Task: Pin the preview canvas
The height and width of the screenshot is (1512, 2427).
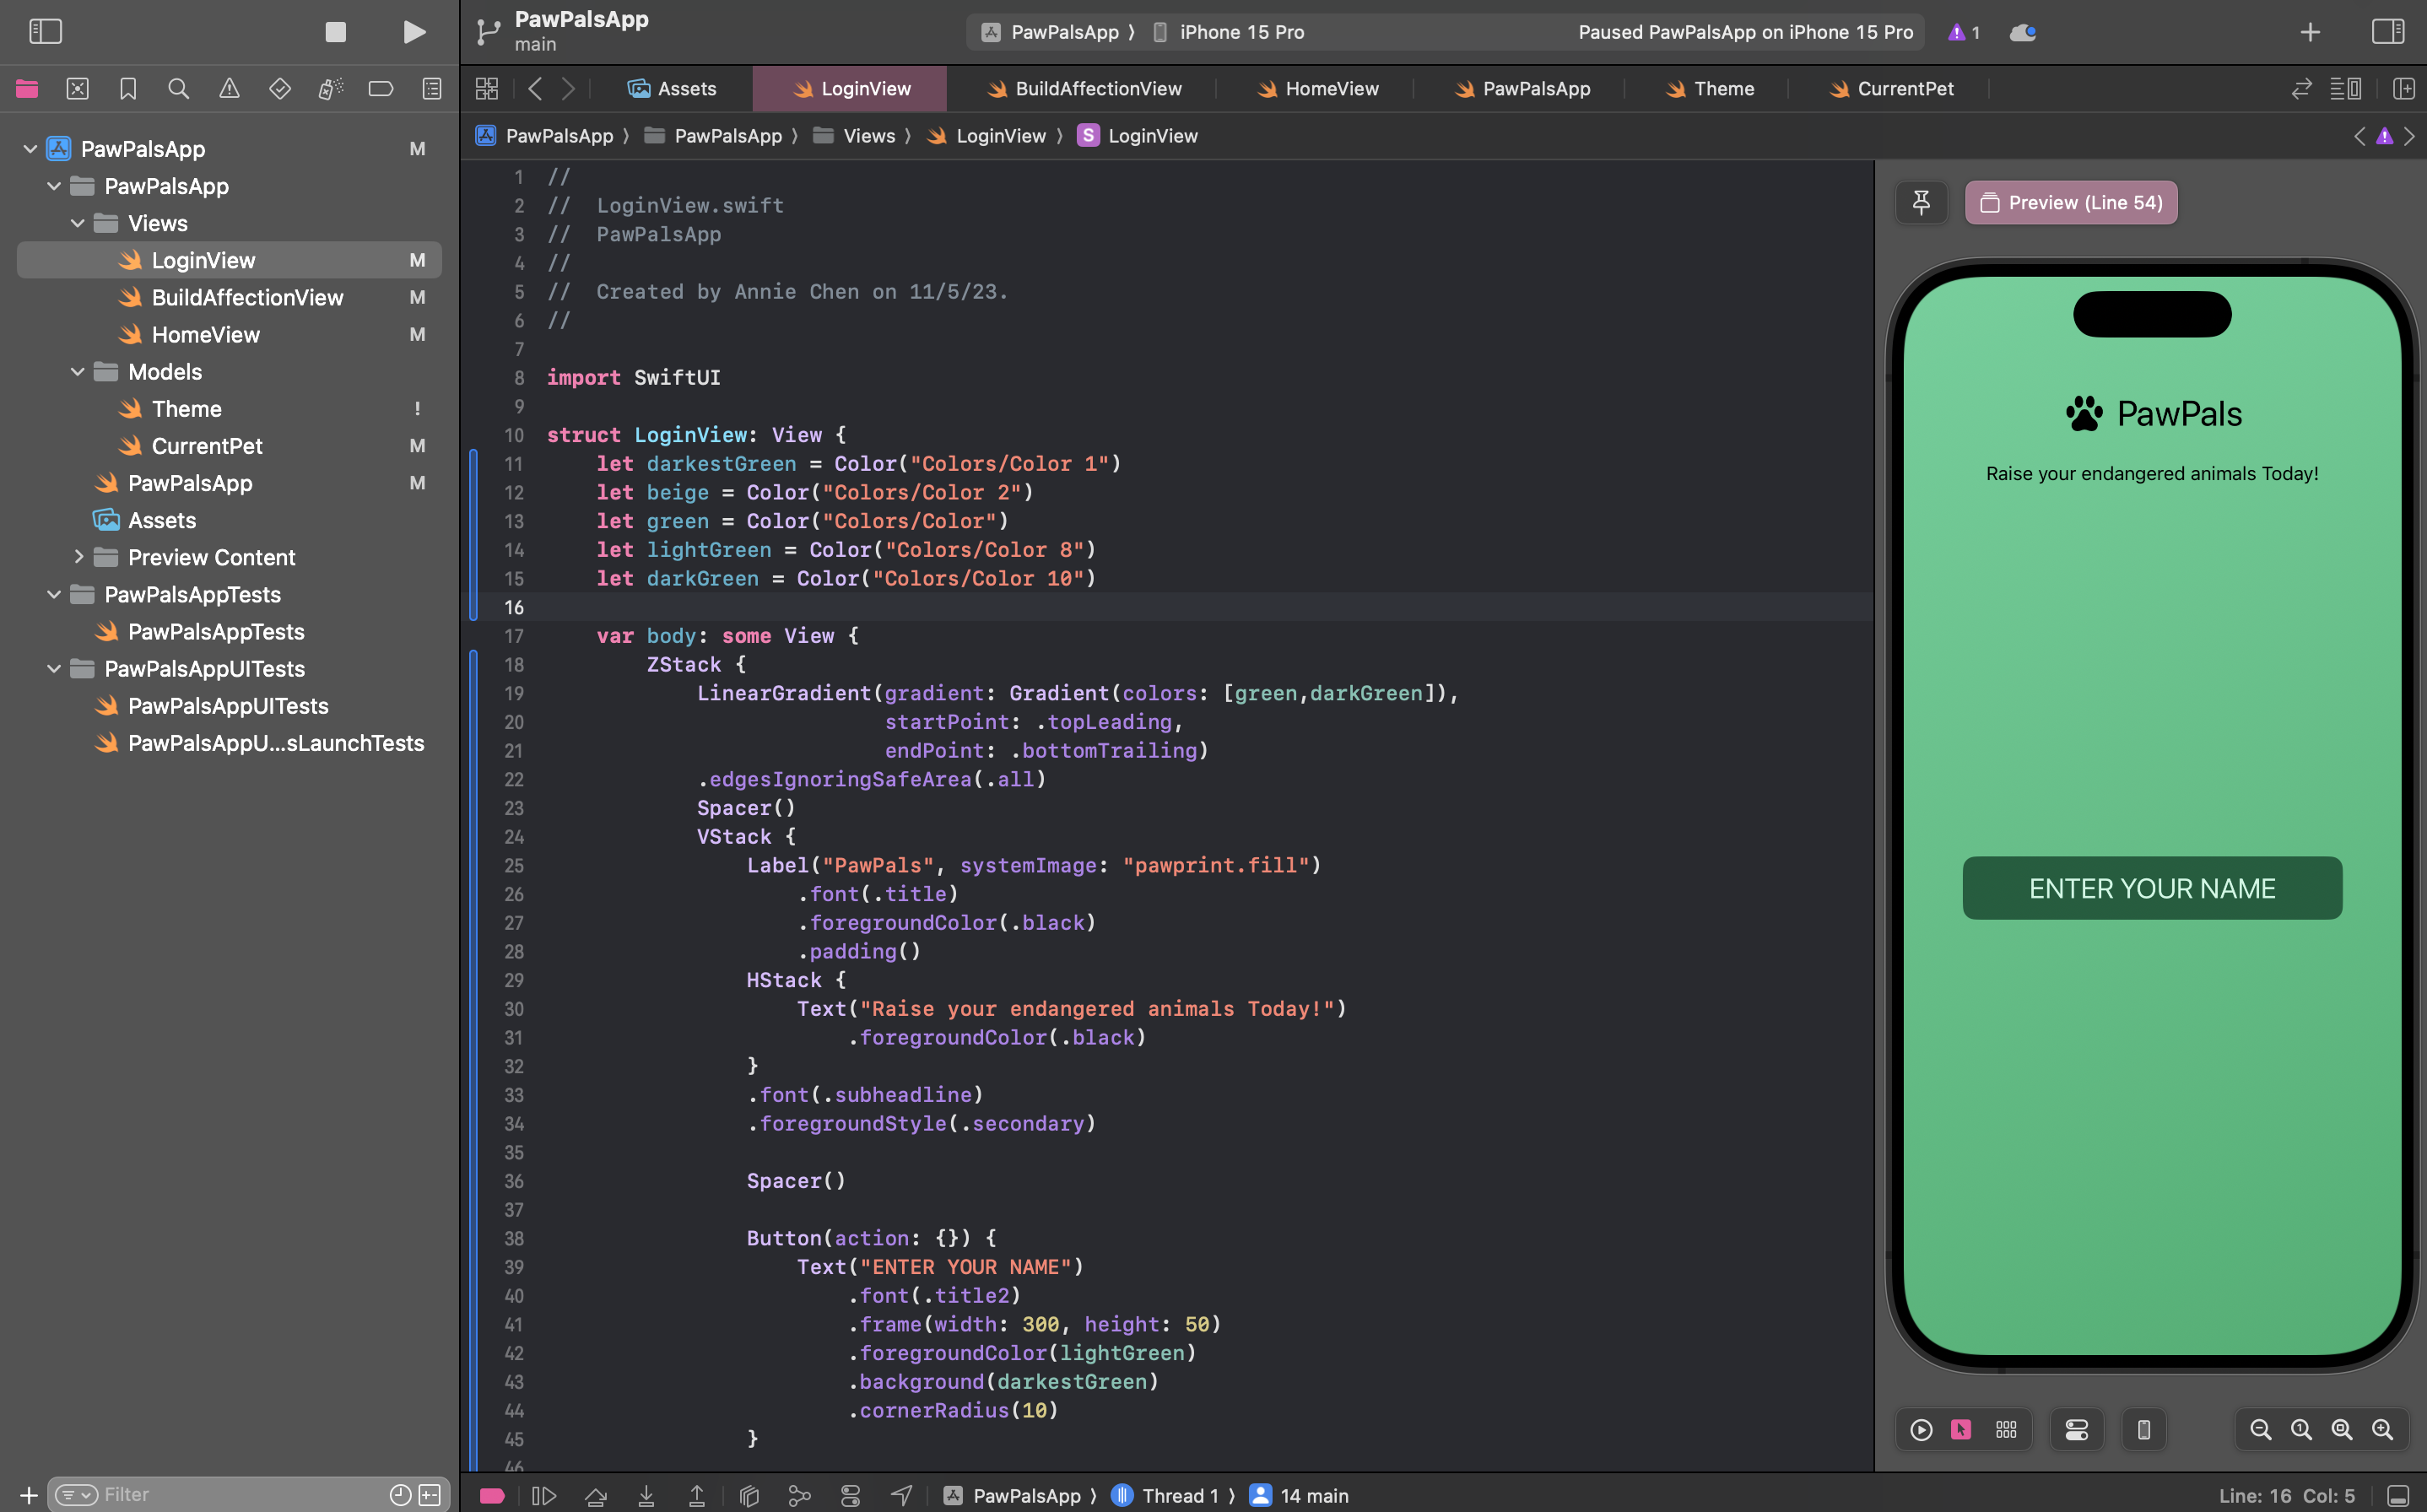Action: point(1921,203)
